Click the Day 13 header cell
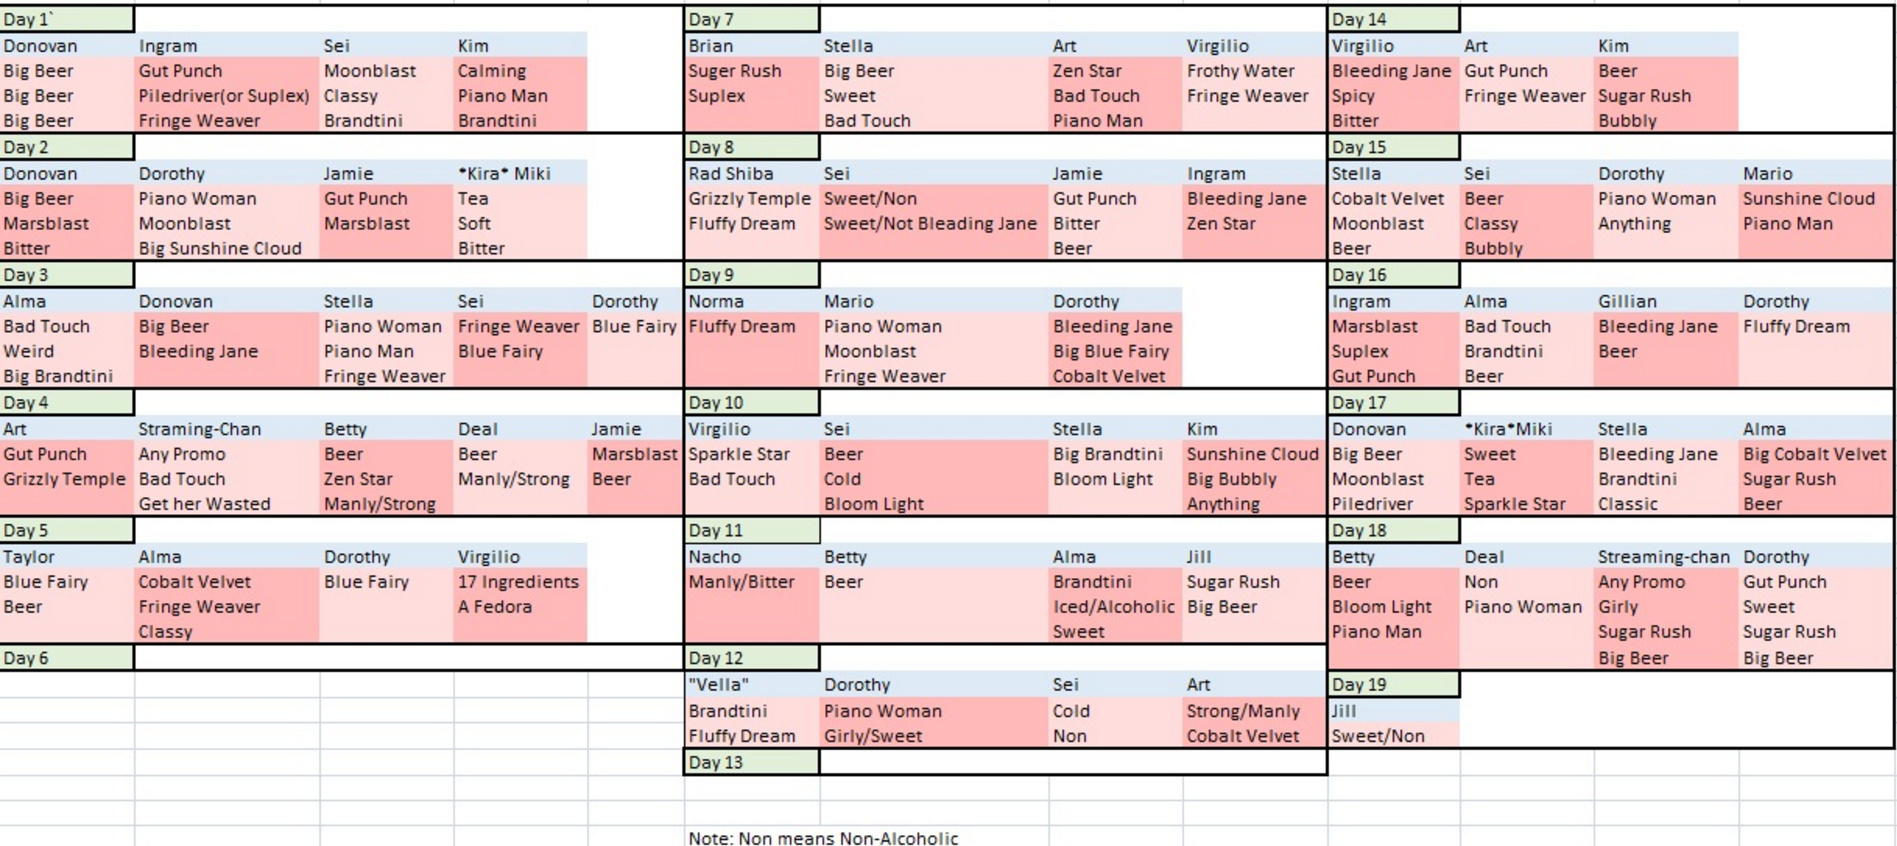 pos(752,763)
